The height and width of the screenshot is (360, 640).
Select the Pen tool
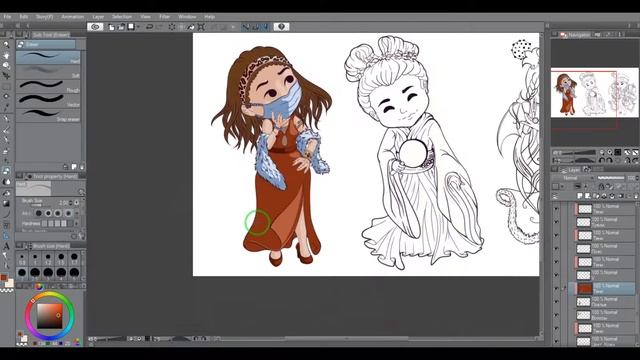pos(6,119)
